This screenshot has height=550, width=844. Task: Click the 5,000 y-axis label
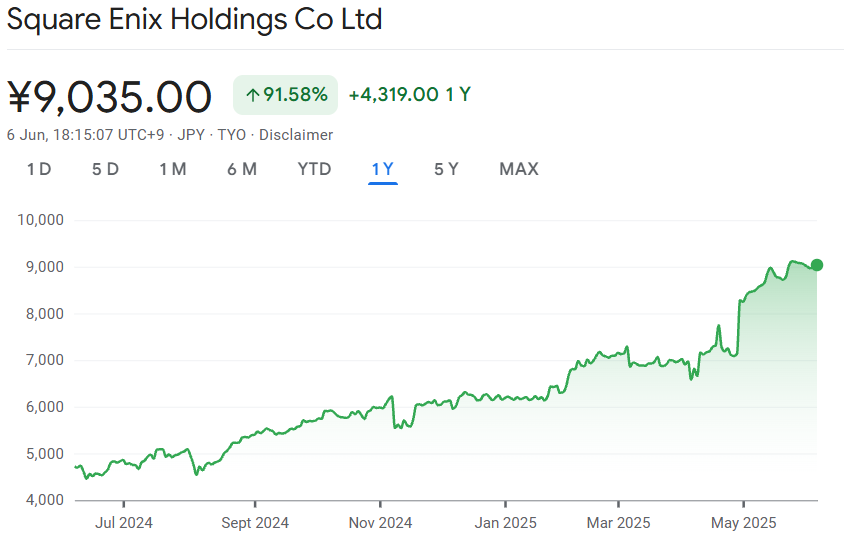click(x=45, y=454)
